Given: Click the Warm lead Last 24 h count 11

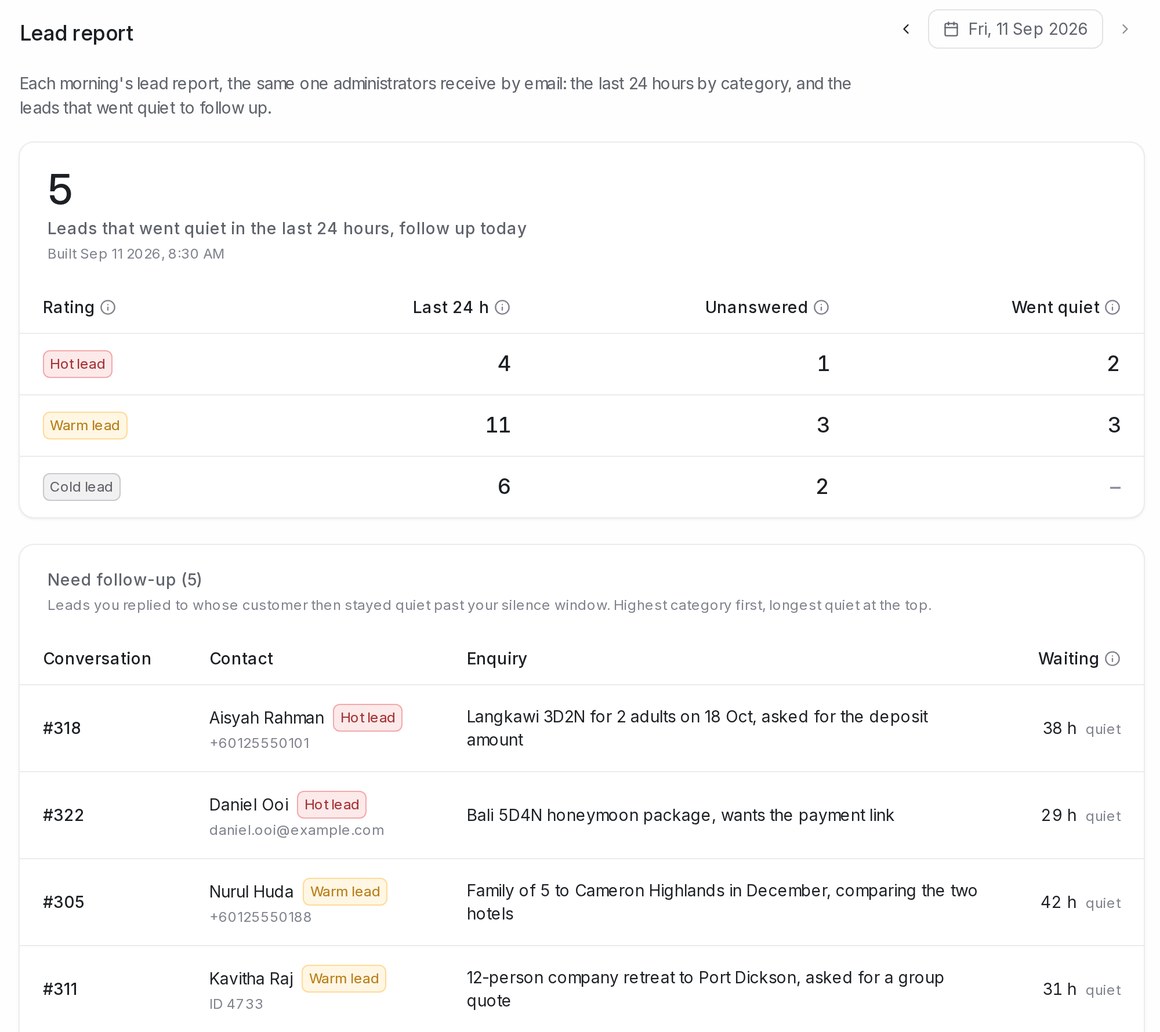Looking at the screenshot, I should click(x=498, y=425).
